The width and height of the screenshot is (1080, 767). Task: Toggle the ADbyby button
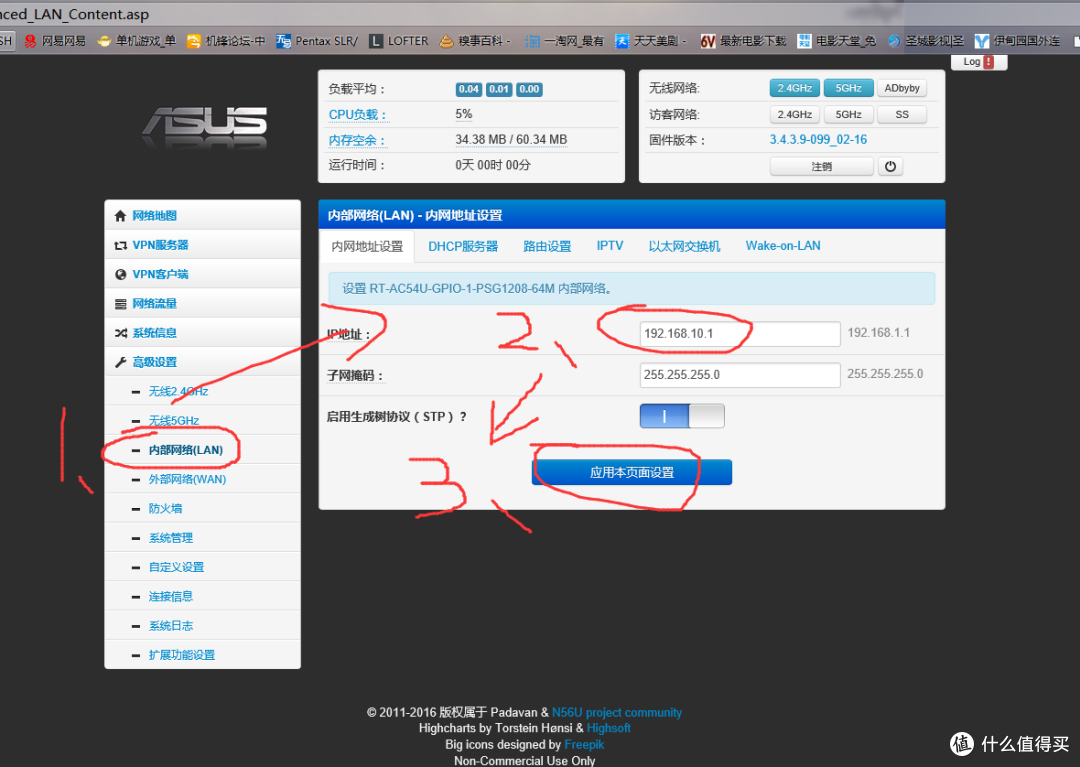(902, 88)
